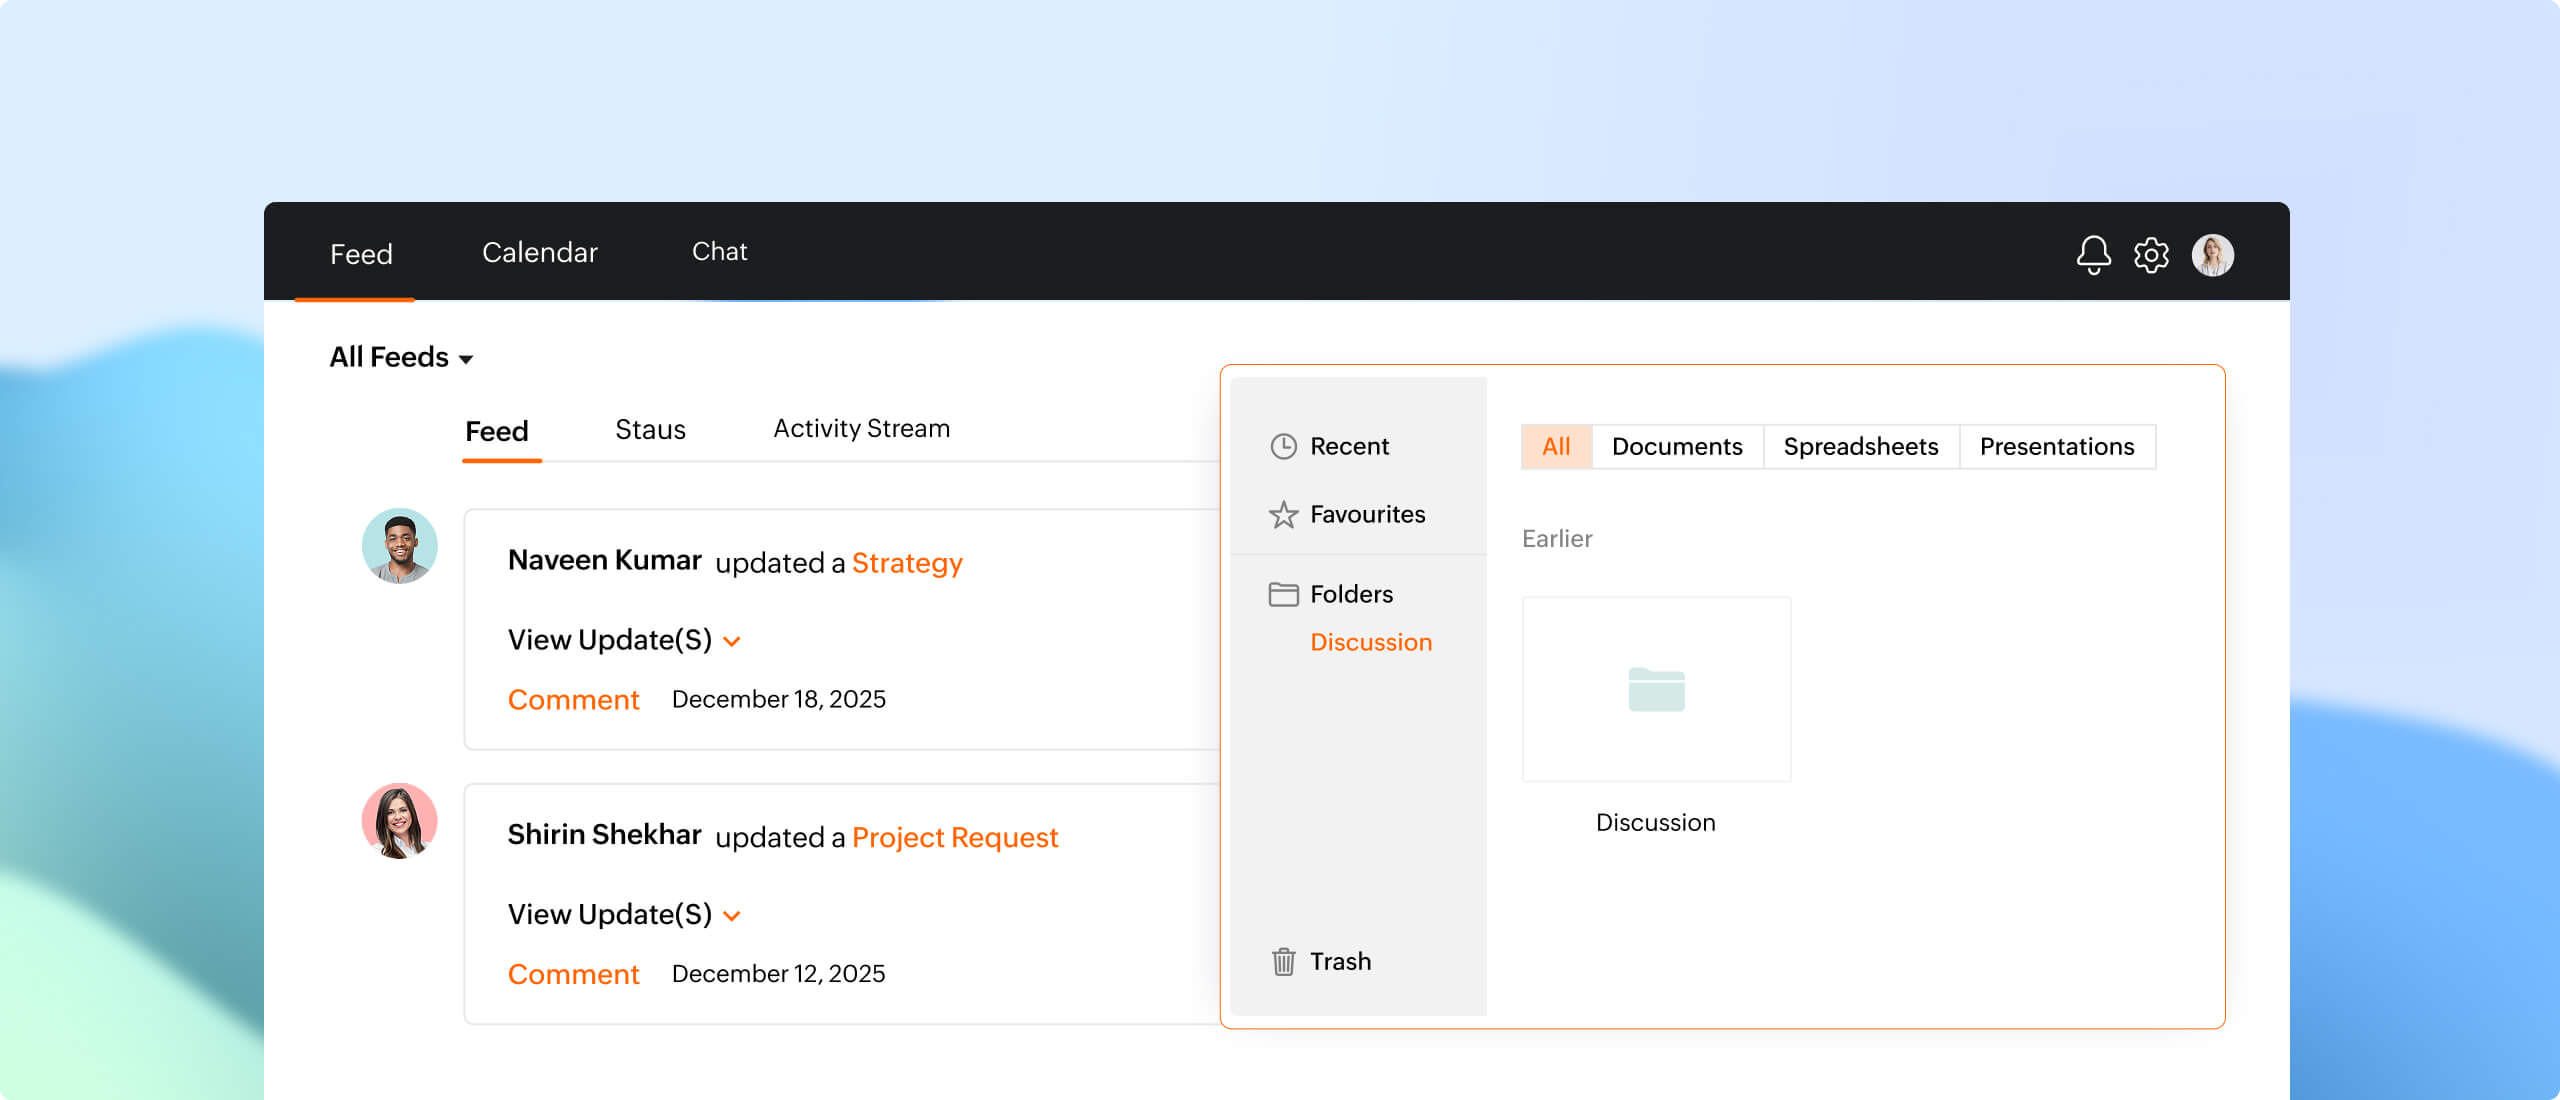Expand the All Feeds dropdown
Image resolution: width=2560 pixels, height=1100 pixels.
click(401, 357)
